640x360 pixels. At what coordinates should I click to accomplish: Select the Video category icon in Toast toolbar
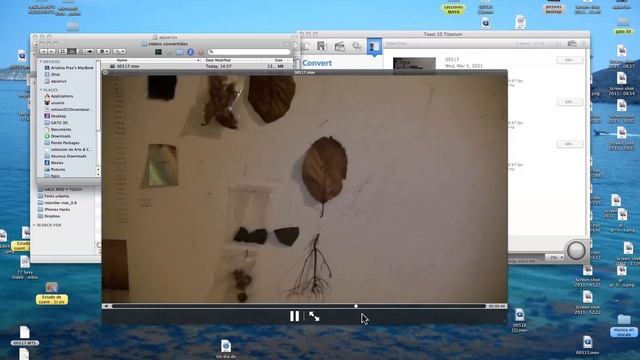(x=340, y=47)
